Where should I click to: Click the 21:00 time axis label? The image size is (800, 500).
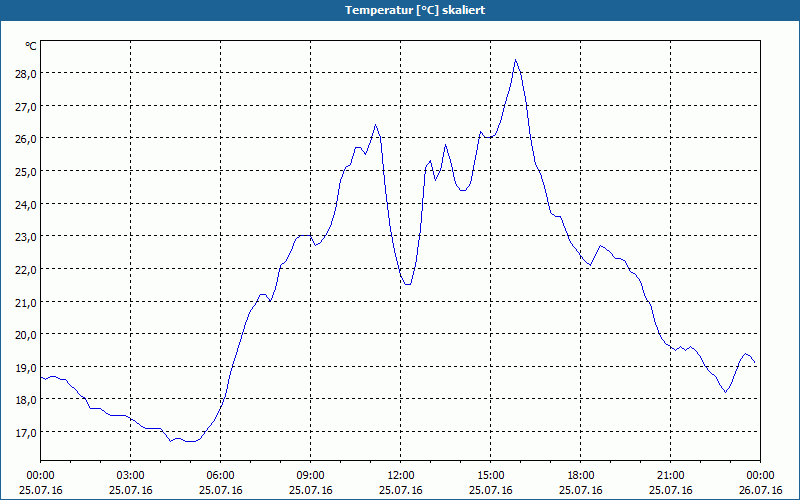[x=670, y=476]
